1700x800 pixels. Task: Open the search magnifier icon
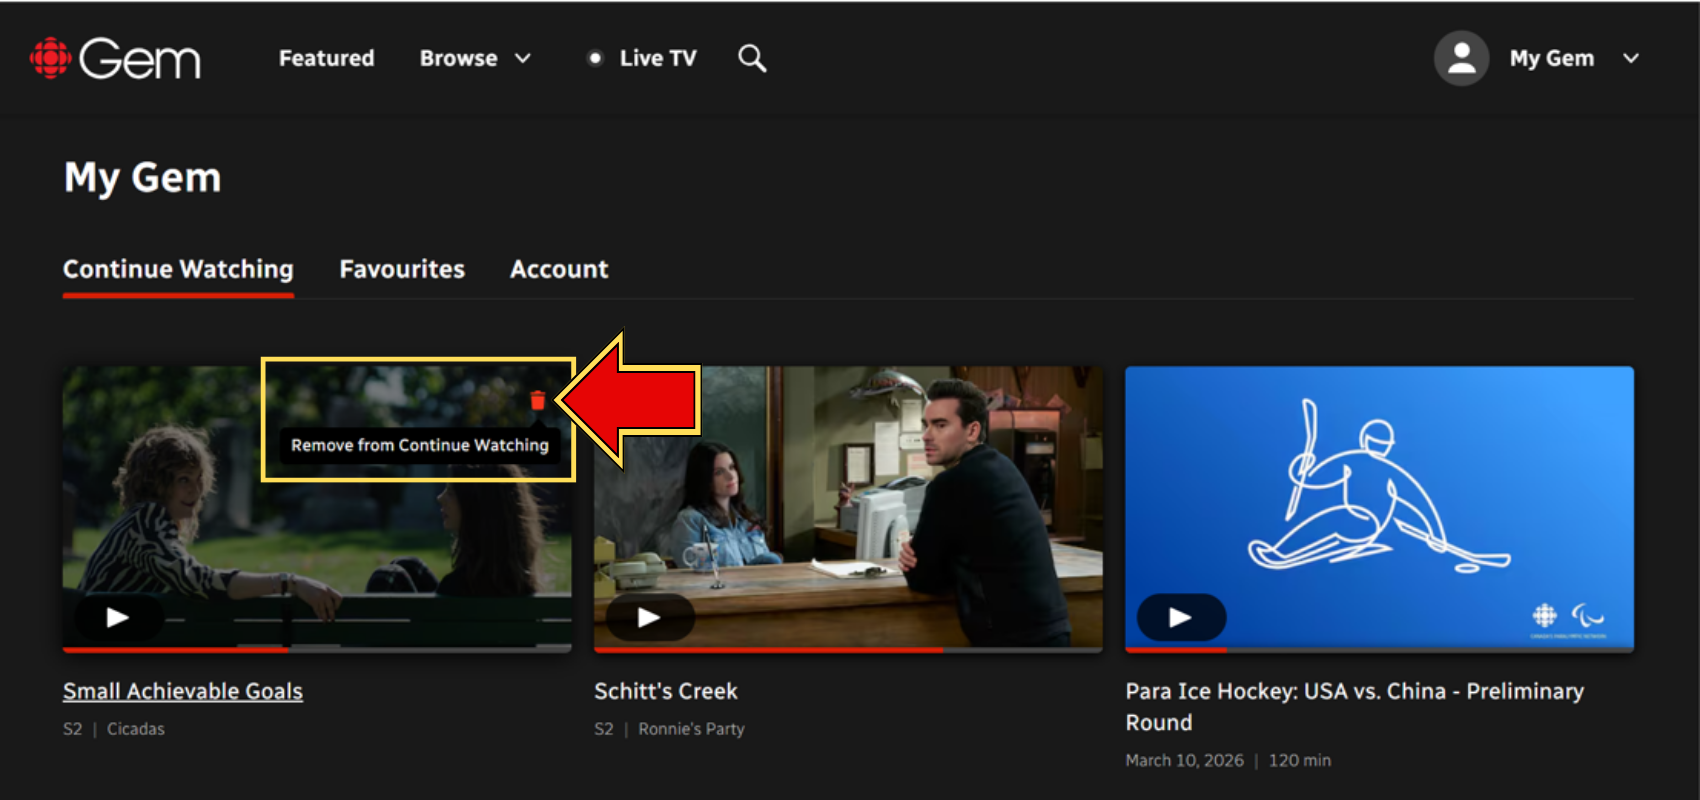(x=752, y=58)
